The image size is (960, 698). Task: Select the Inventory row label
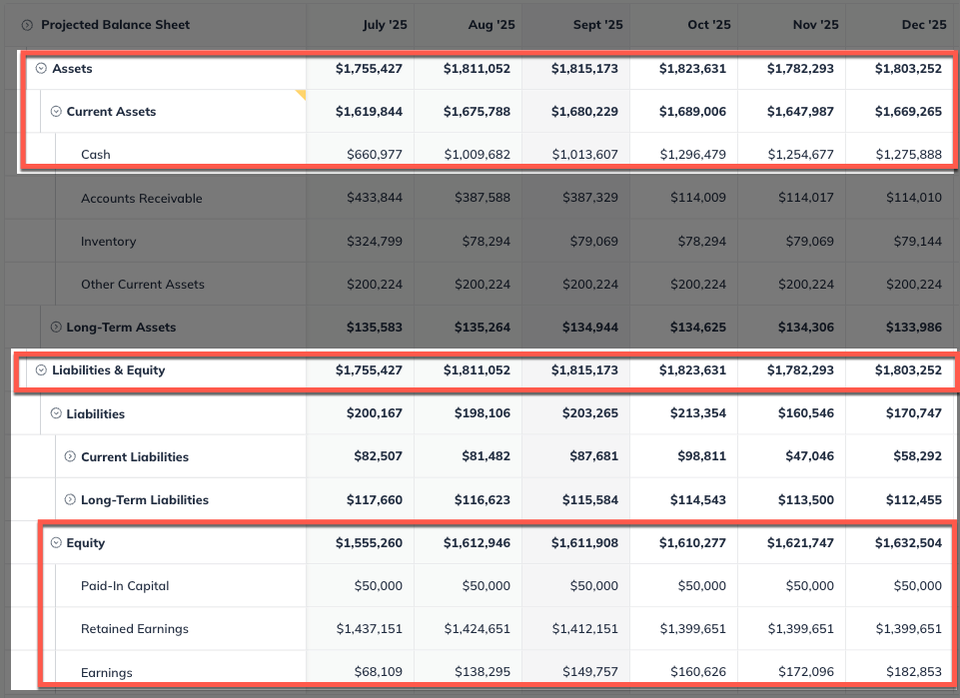point(108,241)
